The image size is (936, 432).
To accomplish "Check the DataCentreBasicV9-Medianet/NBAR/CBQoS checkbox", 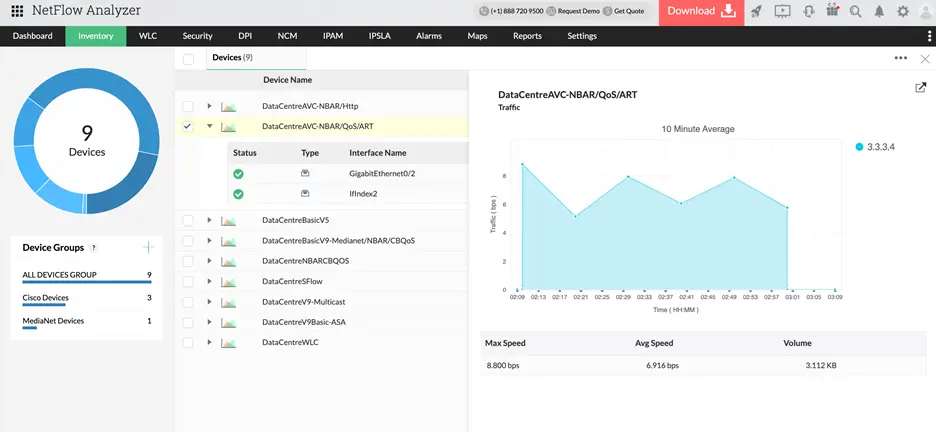I will [188, 240].
